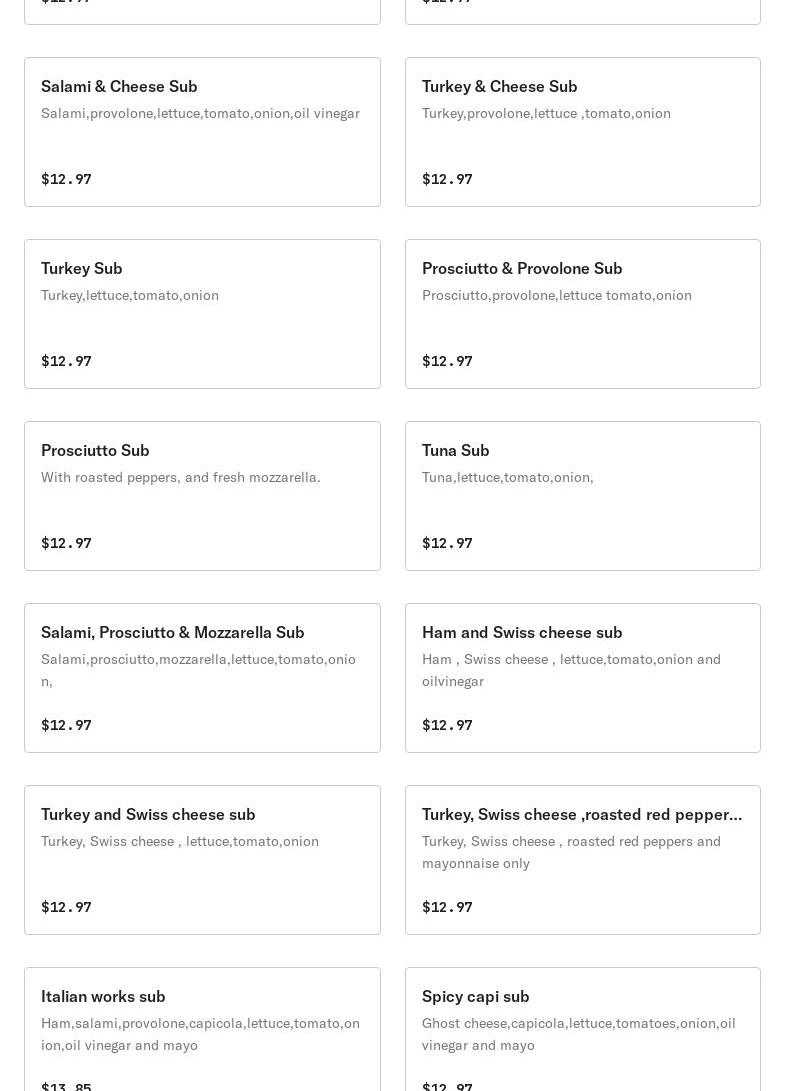
Task: Open the Salami & Cheese Sub item
Action: [119, 87]
